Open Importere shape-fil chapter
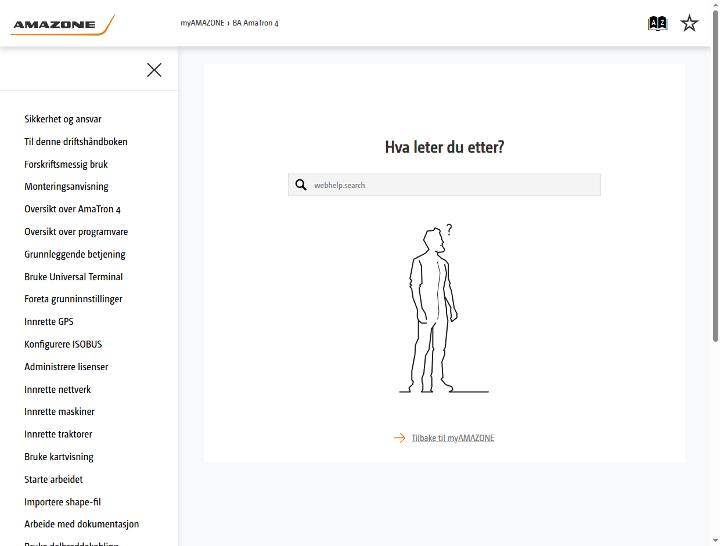 (62, 501)
